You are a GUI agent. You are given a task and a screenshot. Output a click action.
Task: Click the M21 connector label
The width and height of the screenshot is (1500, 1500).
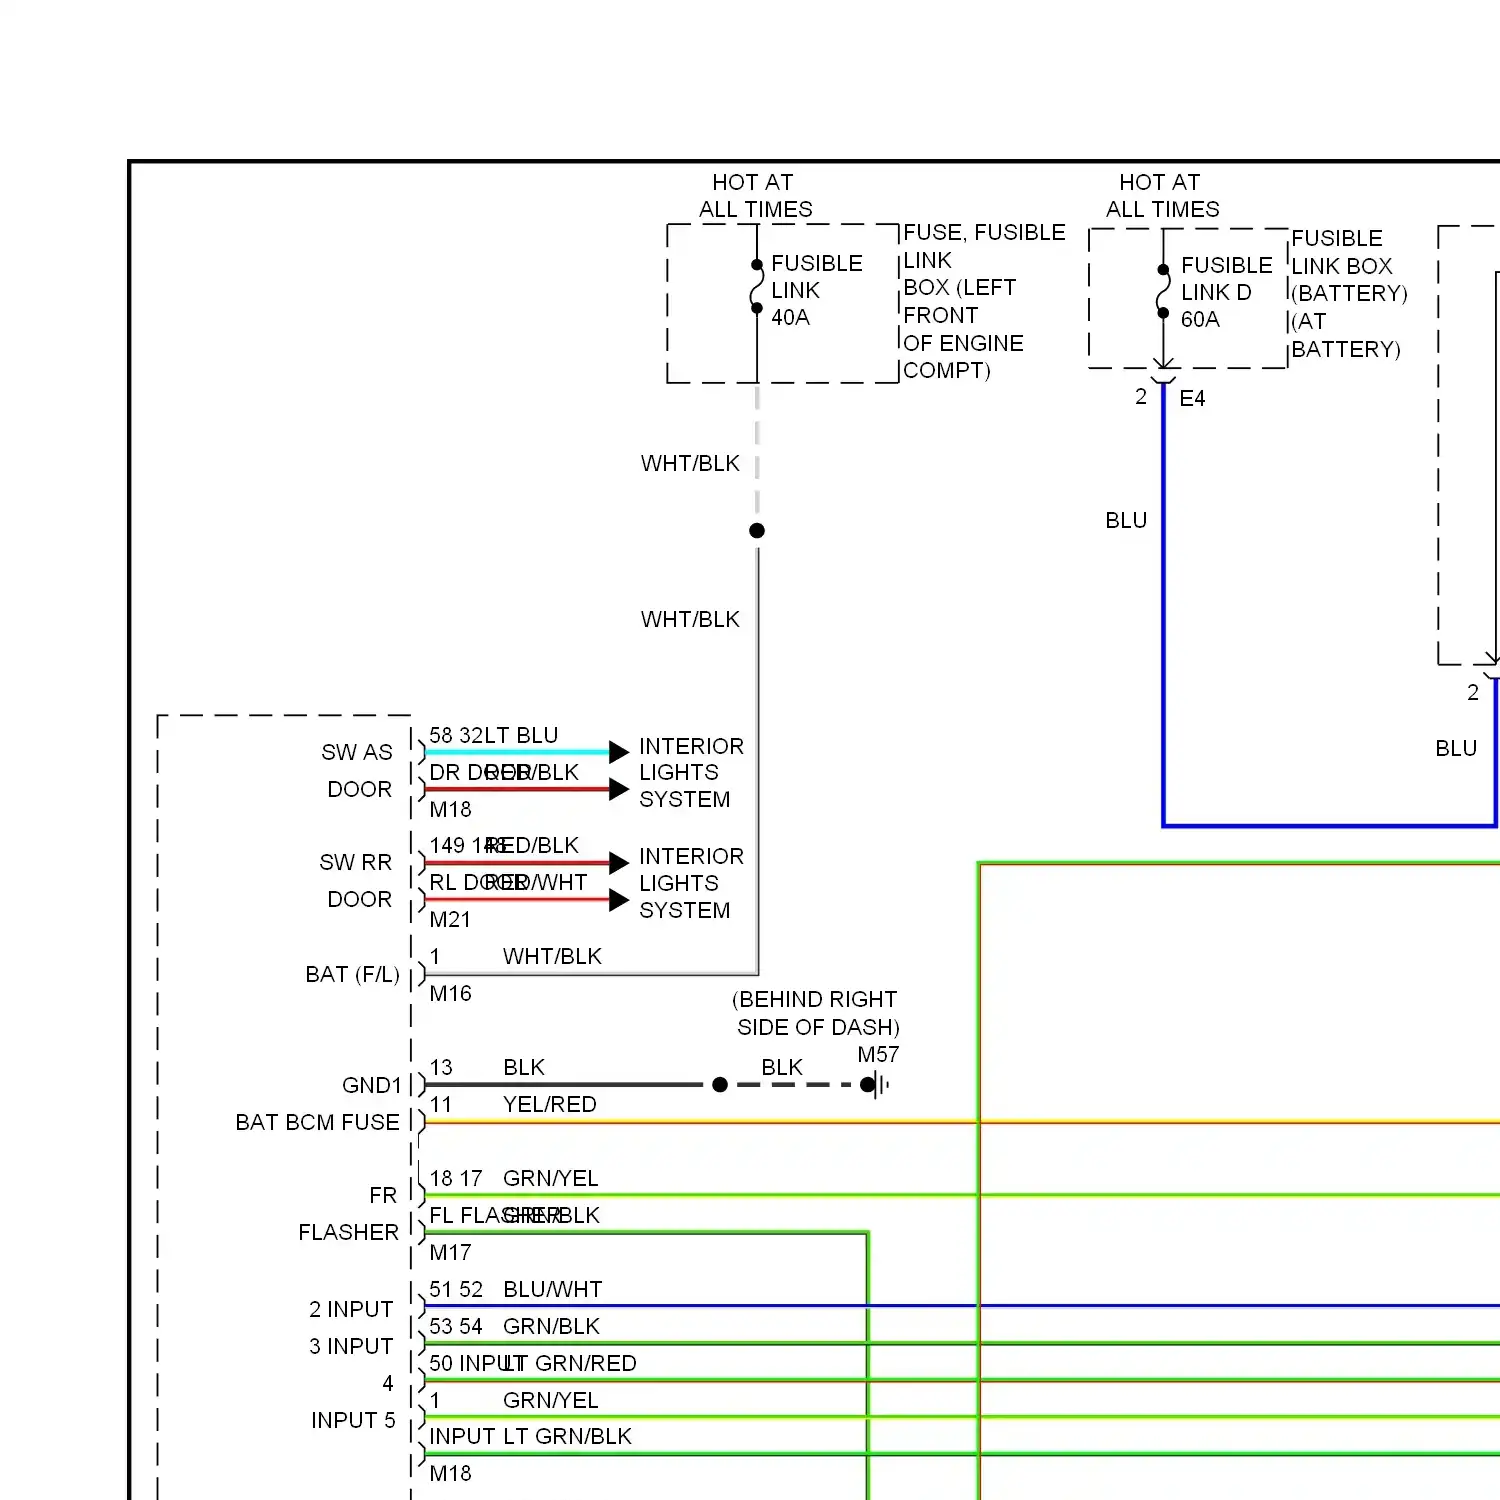point(450,920)
